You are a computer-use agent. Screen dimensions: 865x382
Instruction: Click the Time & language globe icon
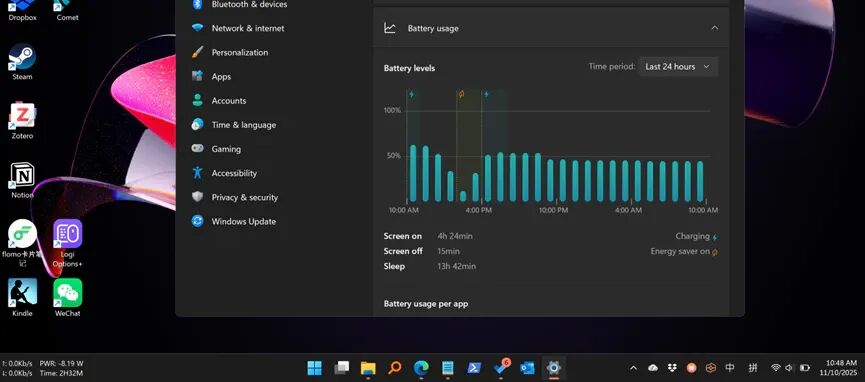[197, 125]
